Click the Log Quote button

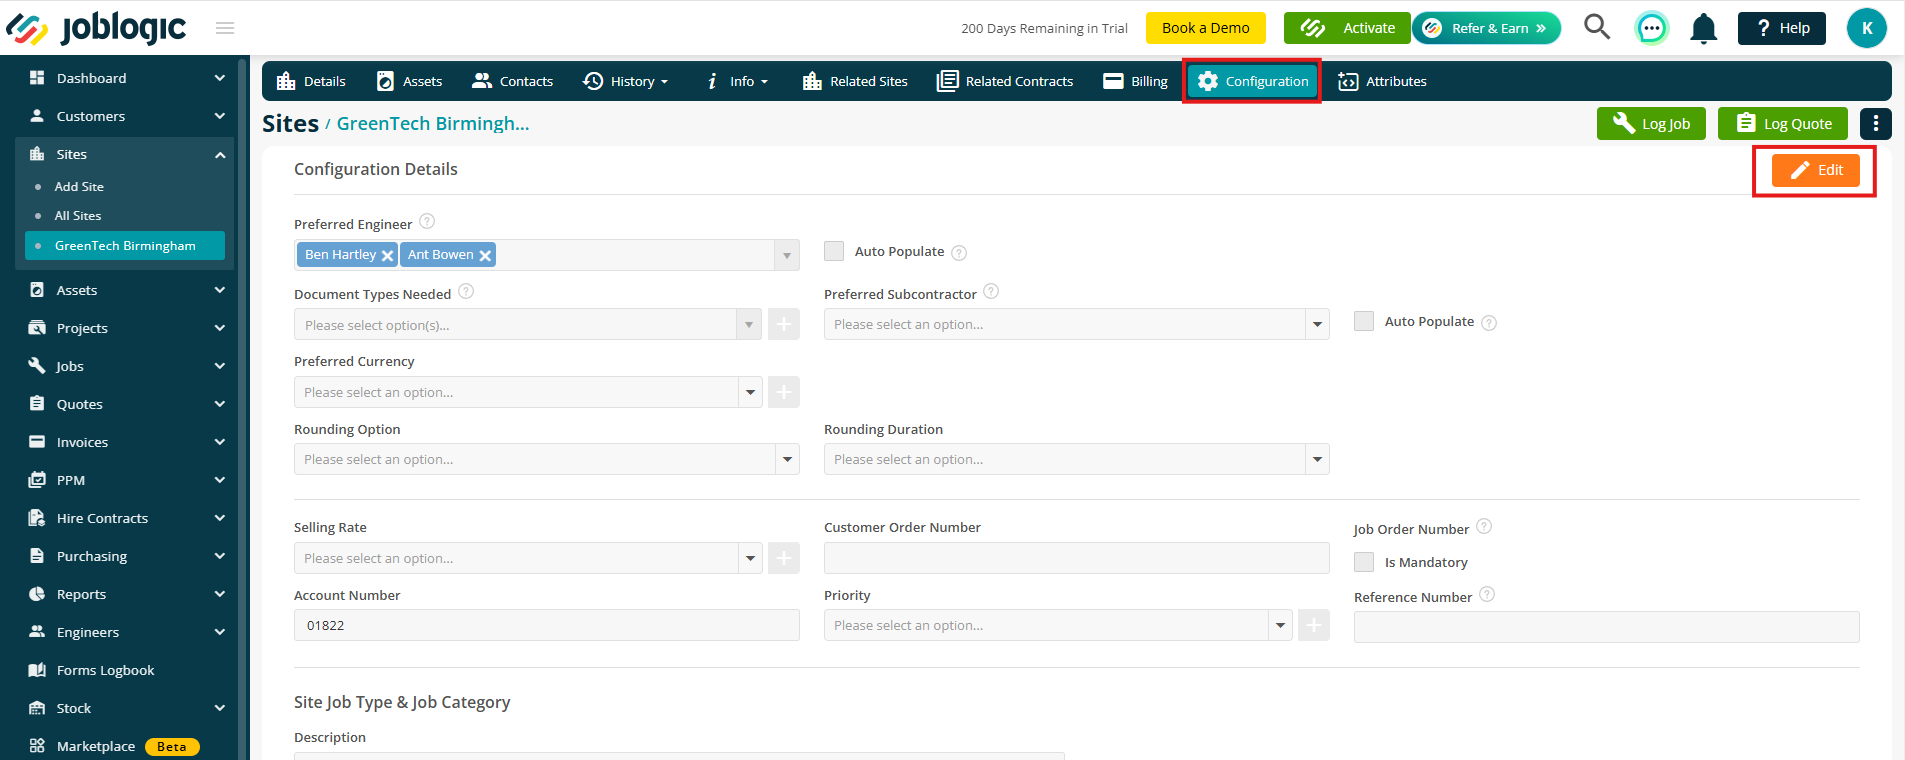(x=1783, y=124)
